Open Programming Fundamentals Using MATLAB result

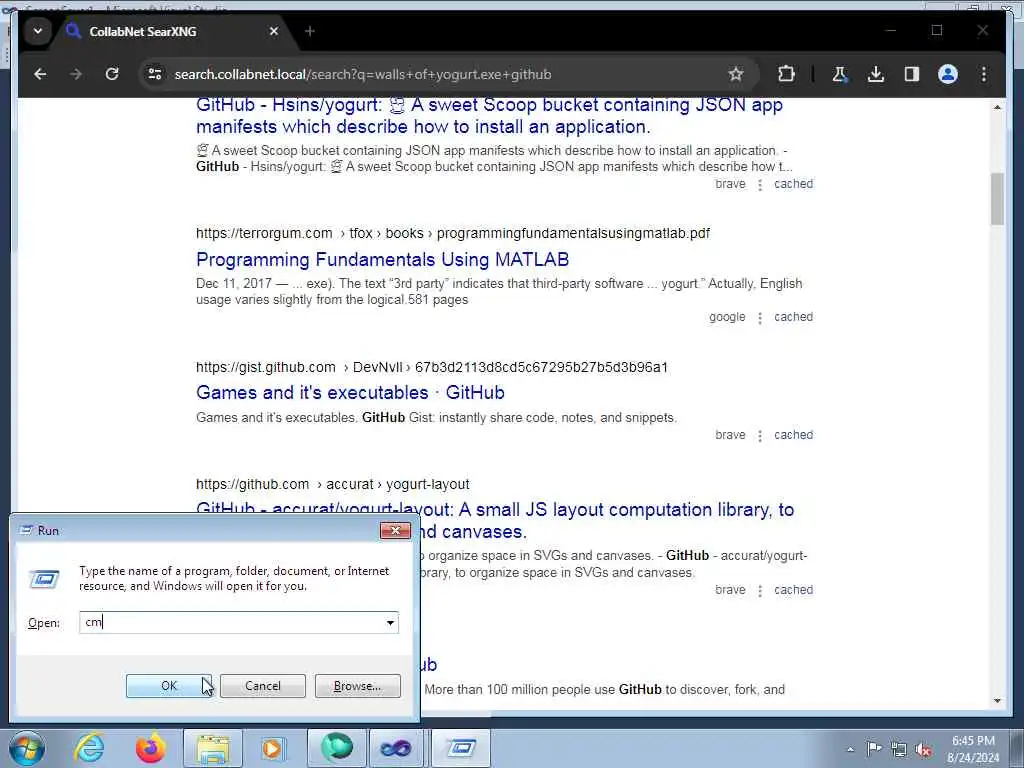[x=383, y=260]
